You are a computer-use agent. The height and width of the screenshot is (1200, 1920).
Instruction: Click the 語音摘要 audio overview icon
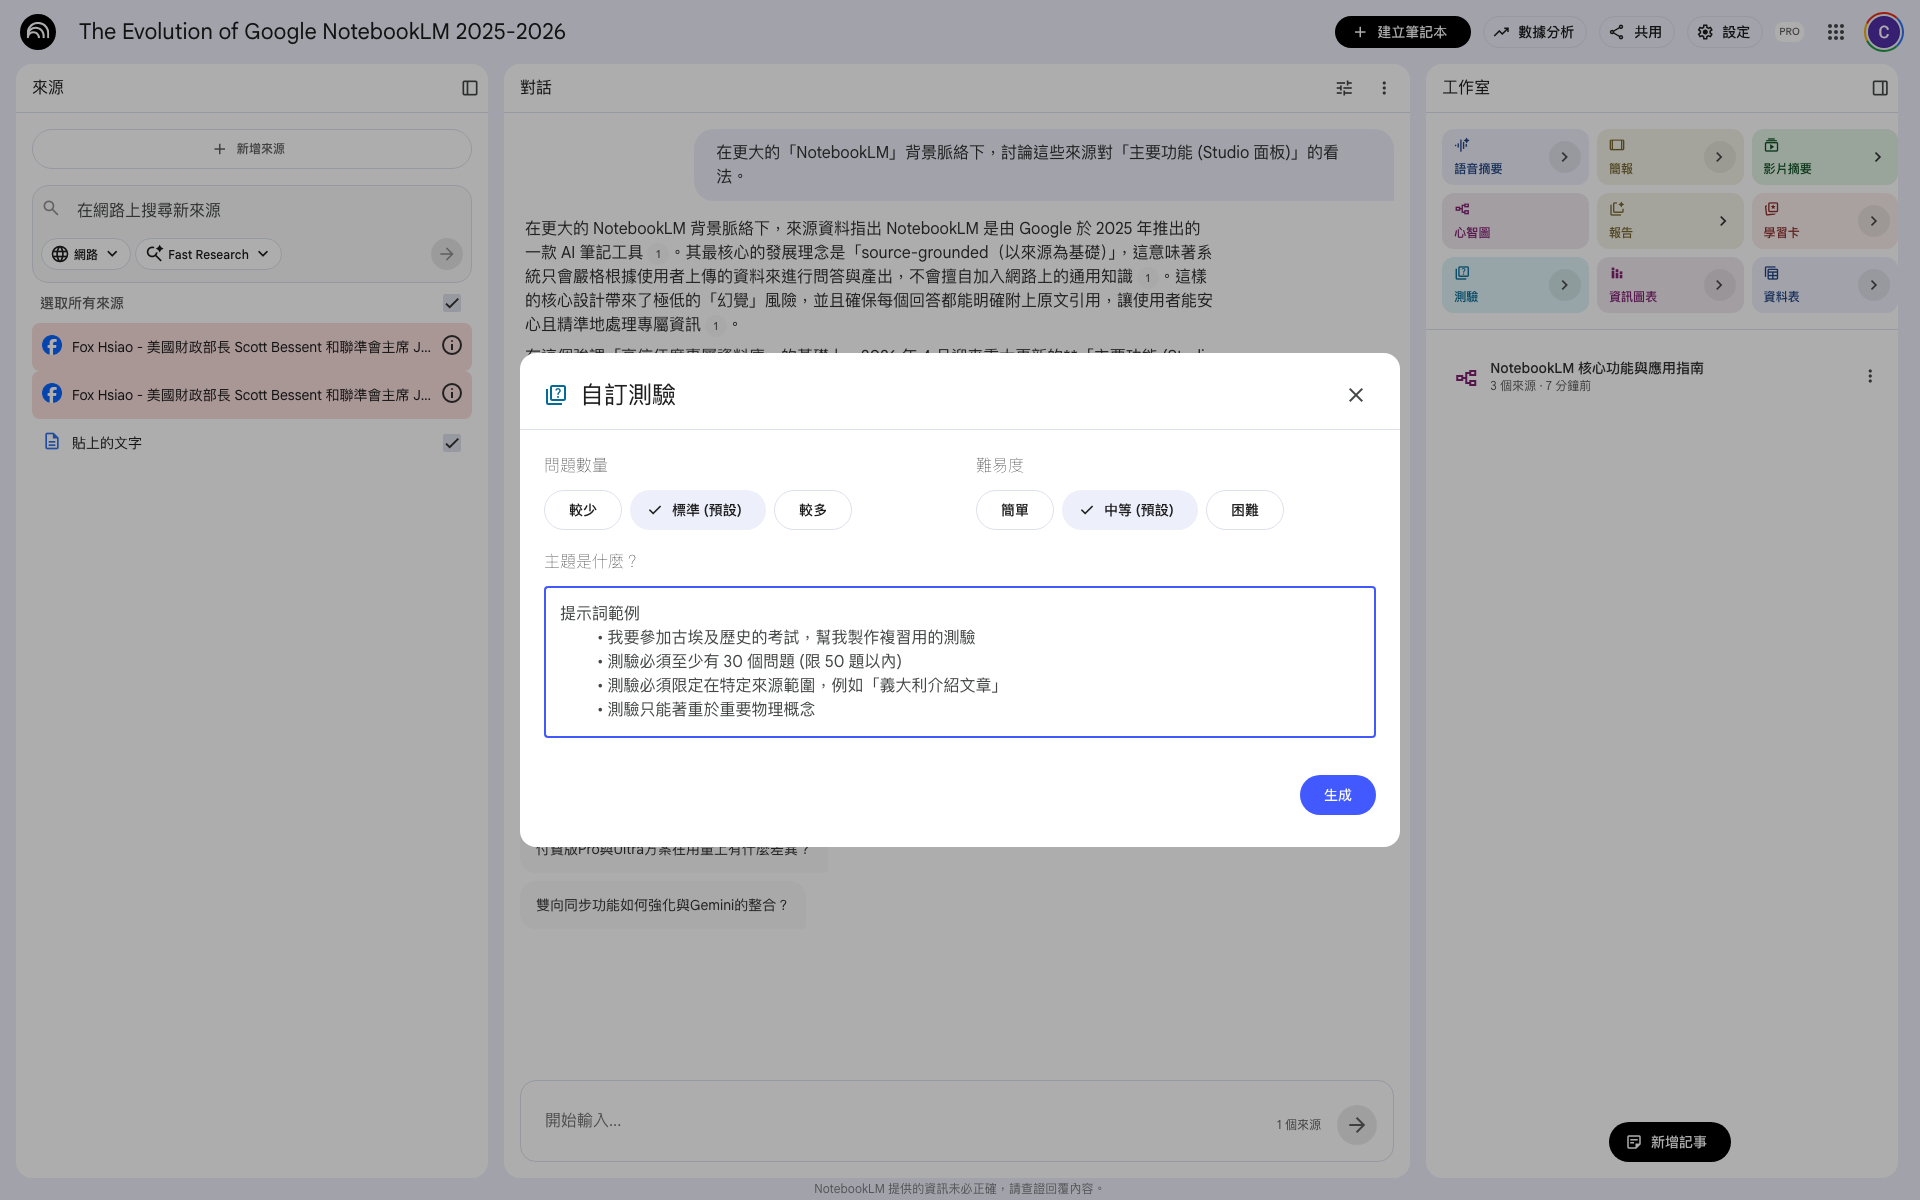pyautogui.click(x=1462, y=145)
